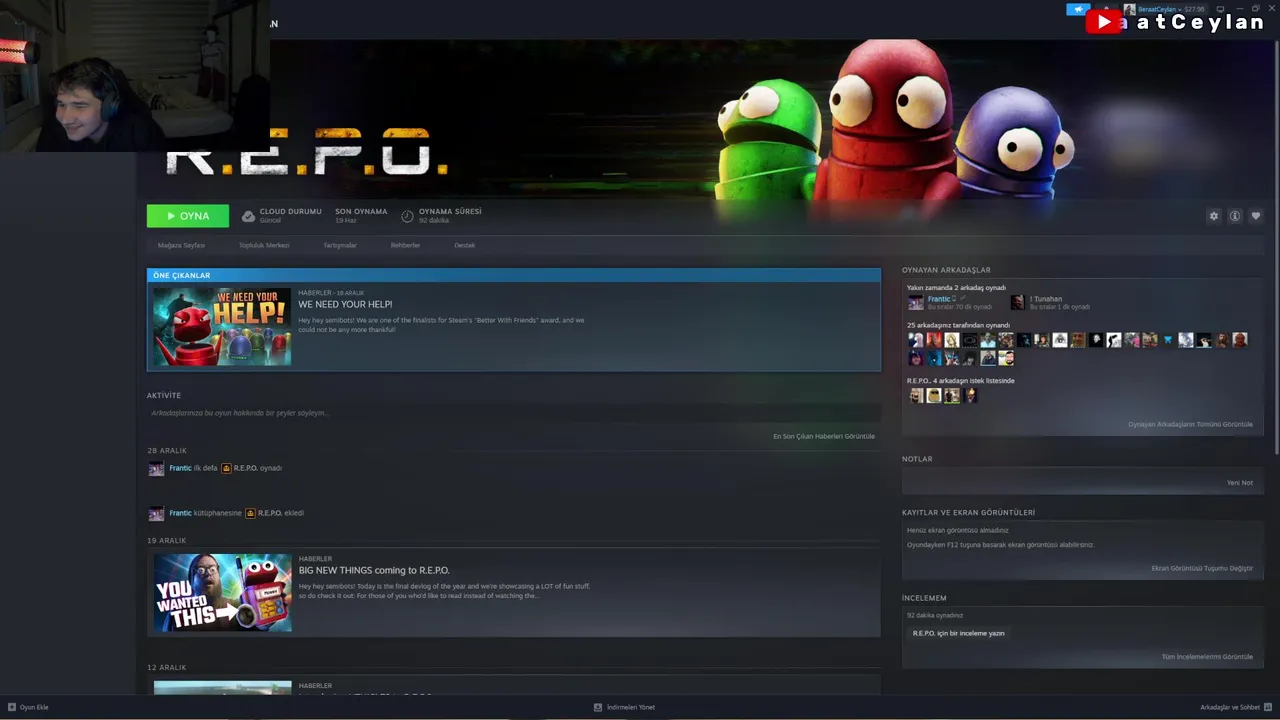Image resolution: width=1280 pixels, height=720 pixels.
Task: Open the ! Tunahan friend name
Action: [x=1046, y=299]
